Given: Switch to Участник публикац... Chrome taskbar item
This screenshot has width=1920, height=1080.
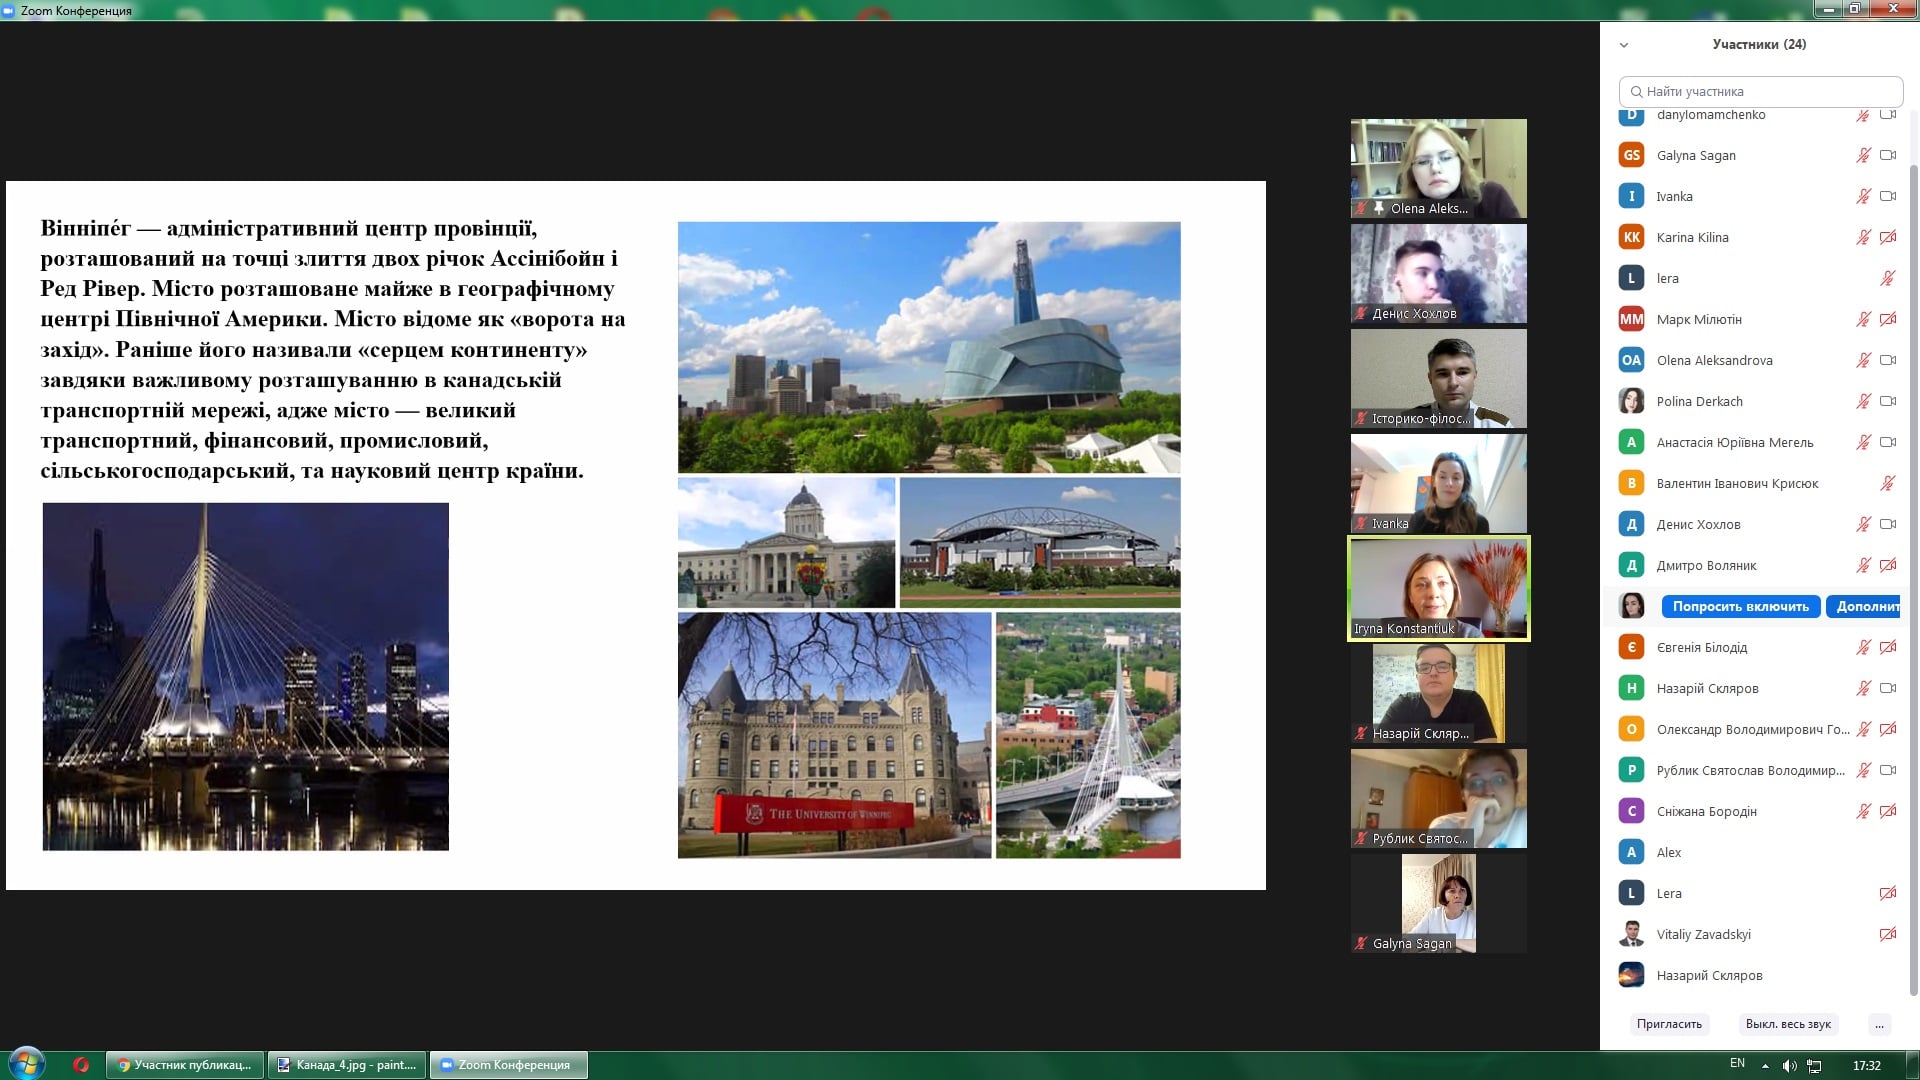Looking at the screenshot, I should tap(185, 1065).
